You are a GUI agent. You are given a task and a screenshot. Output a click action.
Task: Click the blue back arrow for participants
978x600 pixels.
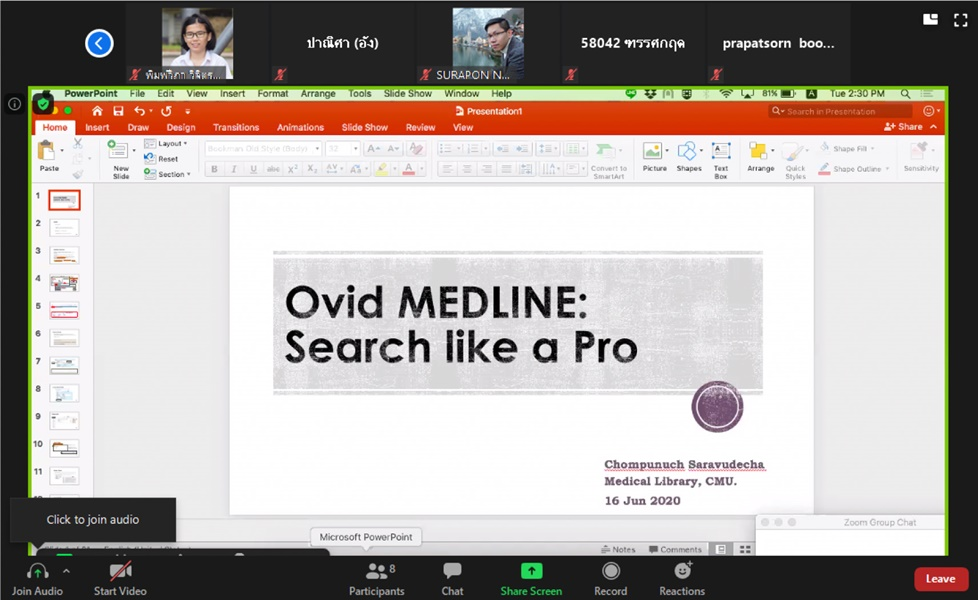pos(99,43)
